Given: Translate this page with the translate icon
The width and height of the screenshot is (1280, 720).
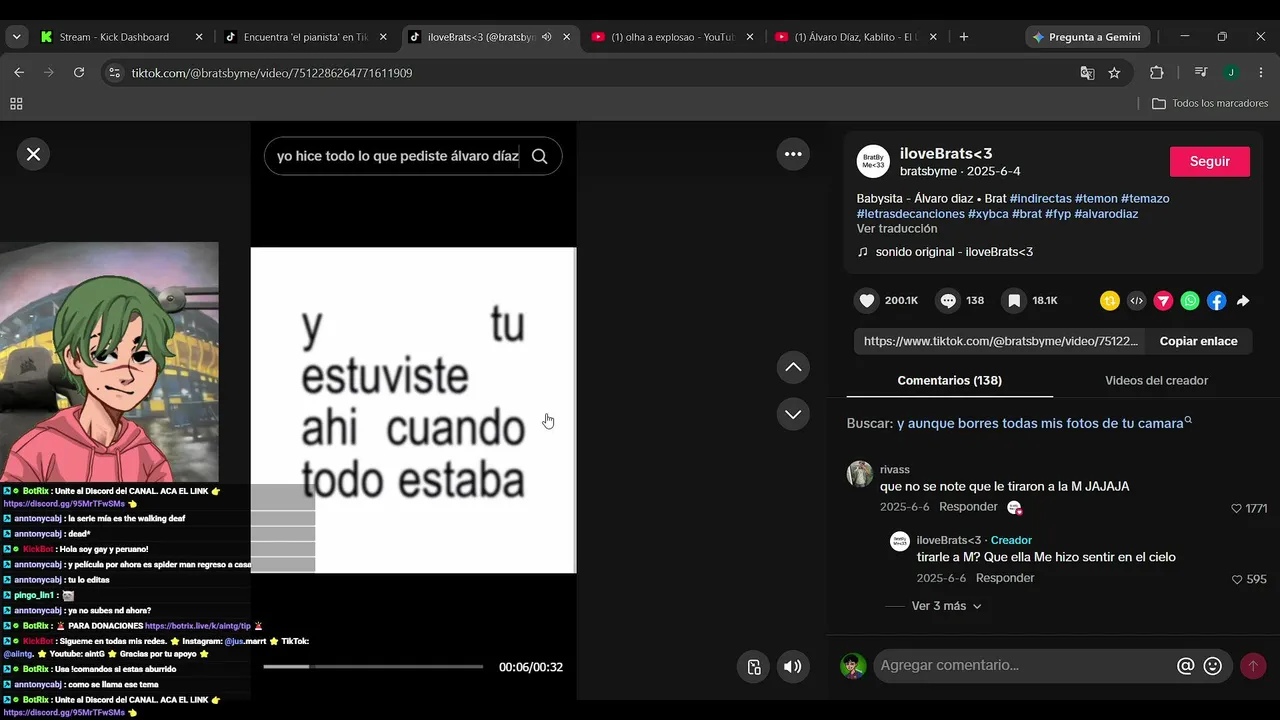Looking at the screenshot, I should 1087,73.
